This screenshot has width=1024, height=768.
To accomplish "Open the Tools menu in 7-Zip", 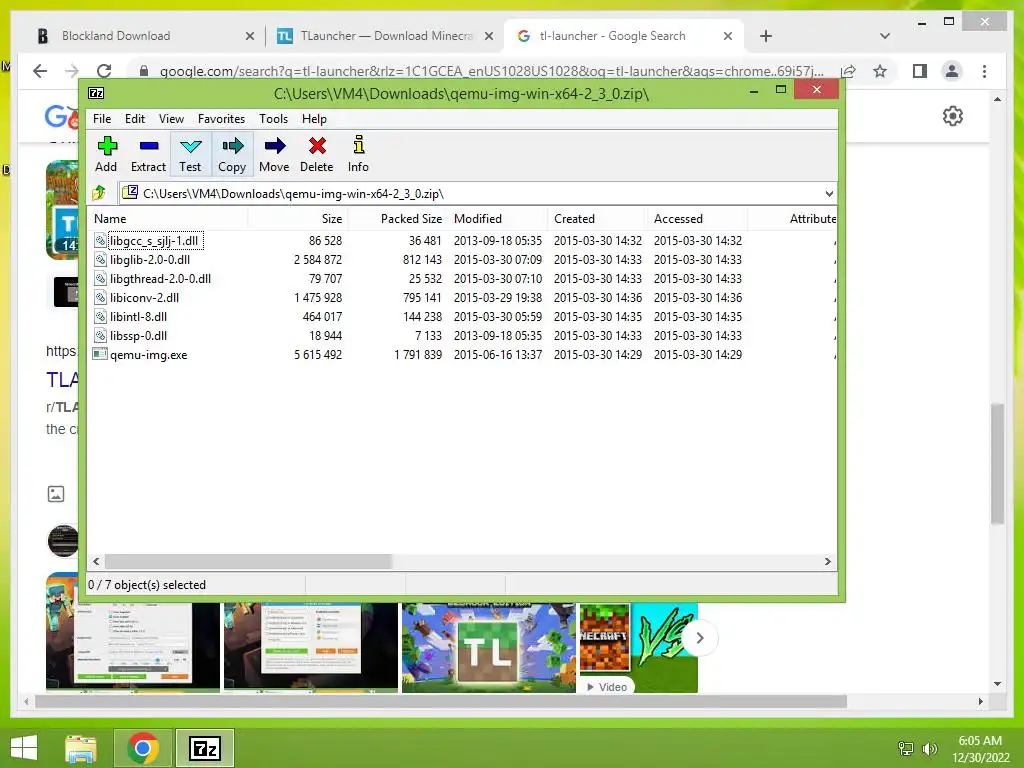I will (x=274, y=119).
